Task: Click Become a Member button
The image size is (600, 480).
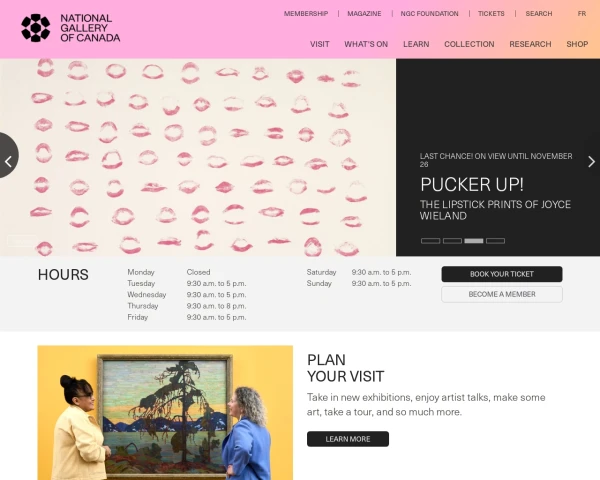Action: pos(502,294)
